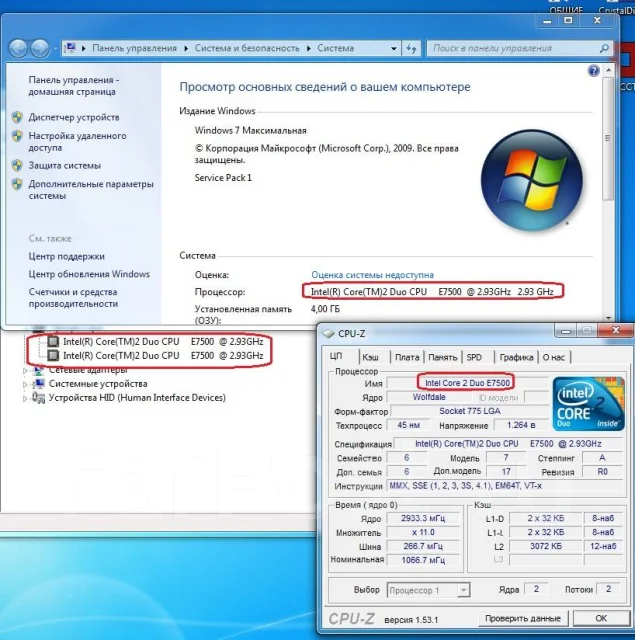Click the Проверить данные button

[523, 618]
